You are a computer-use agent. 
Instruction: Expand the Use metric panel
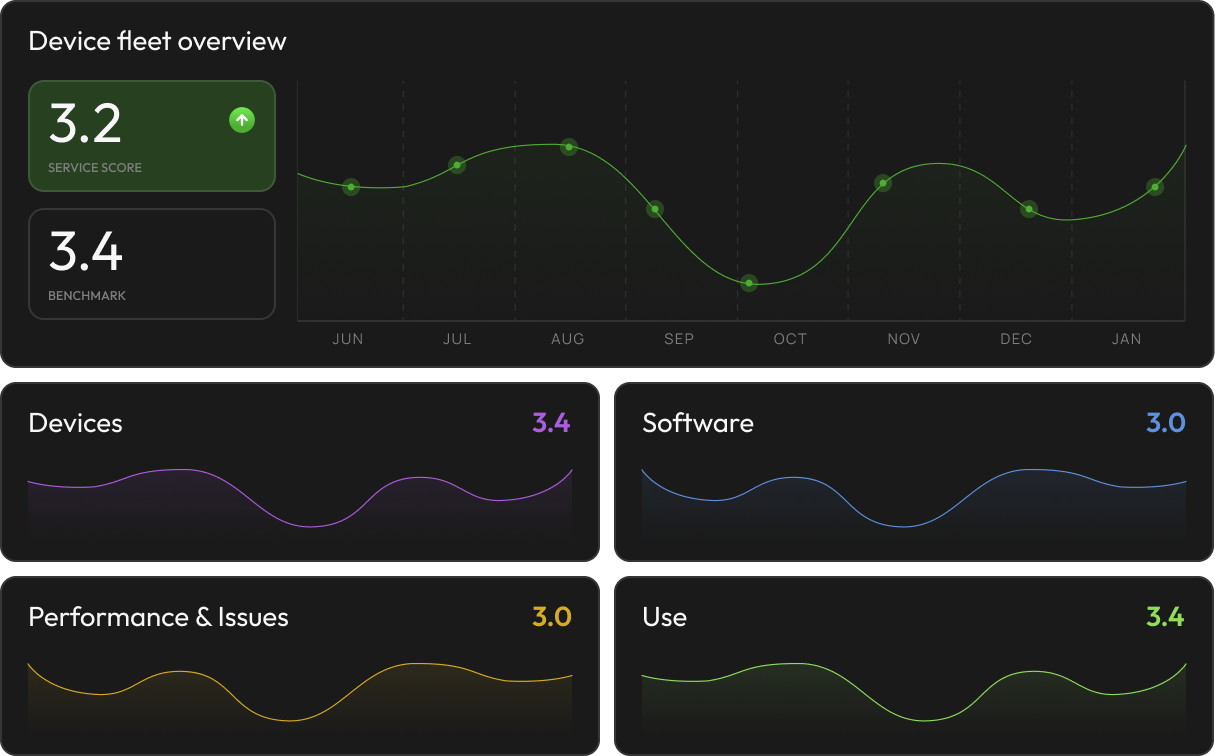point(912,664)
